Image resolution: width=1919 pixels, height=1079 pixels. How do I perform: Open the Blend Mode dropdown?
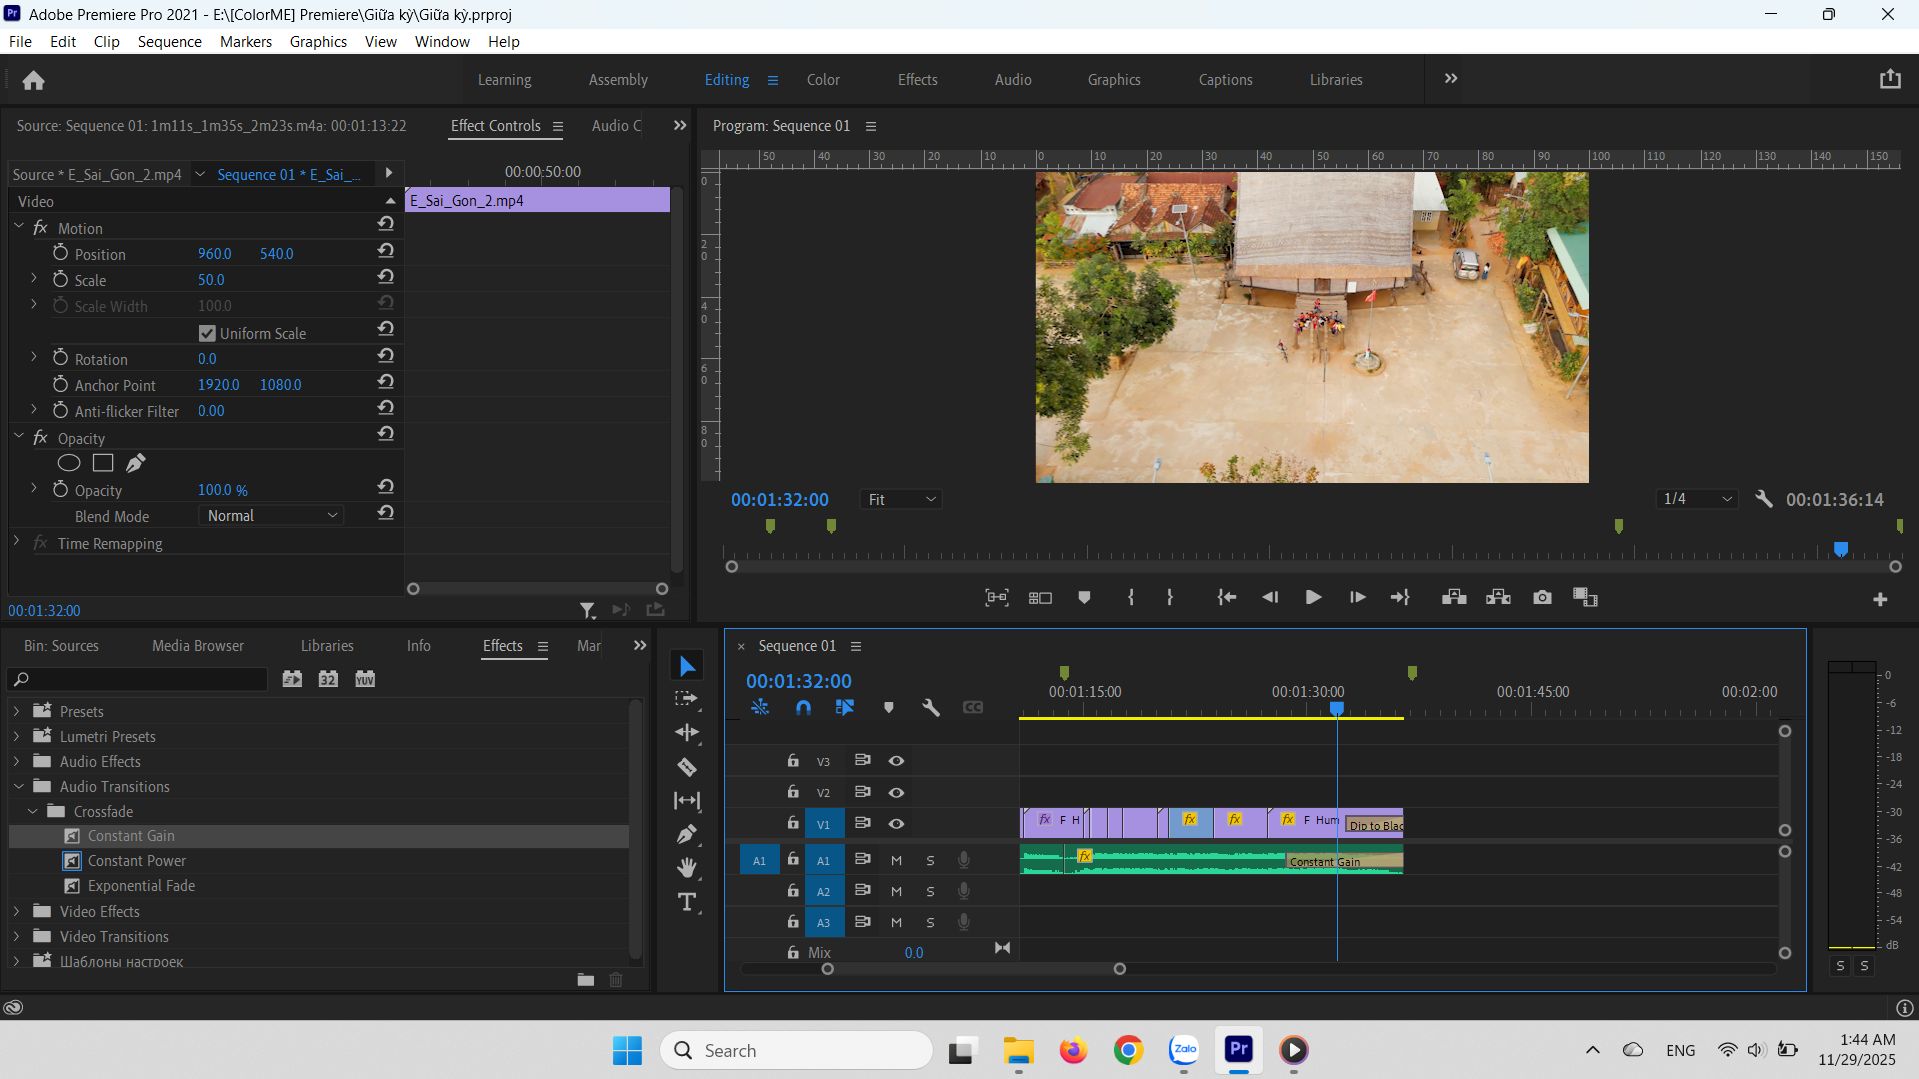tap(272, 516)
